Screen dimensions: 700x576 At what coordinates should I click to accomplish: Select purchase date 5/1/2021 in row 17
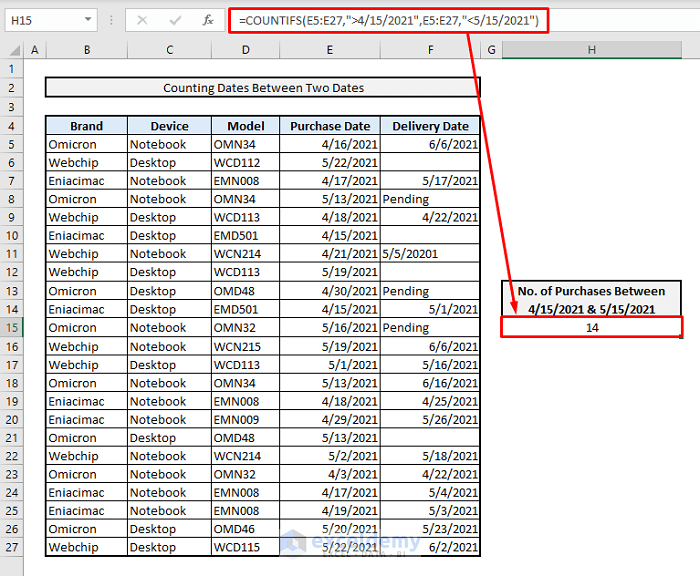pyautogui.click(x=330, y=365)
